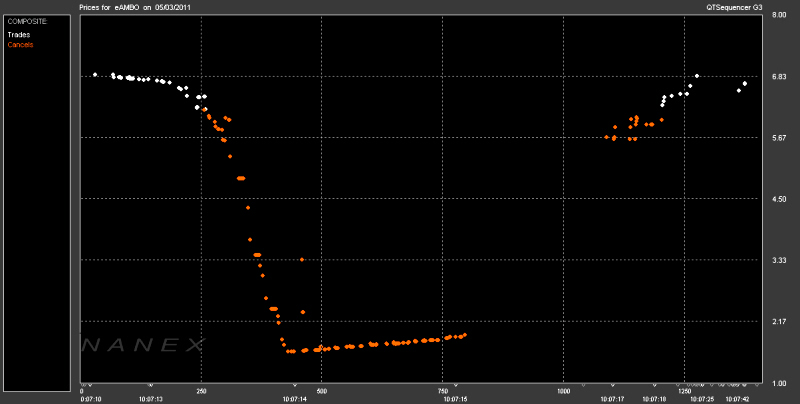Image resolution: width=800 pixels, height=404 pixels.
Task: Click the Cancels legend entry
Action: coord(20,44)
